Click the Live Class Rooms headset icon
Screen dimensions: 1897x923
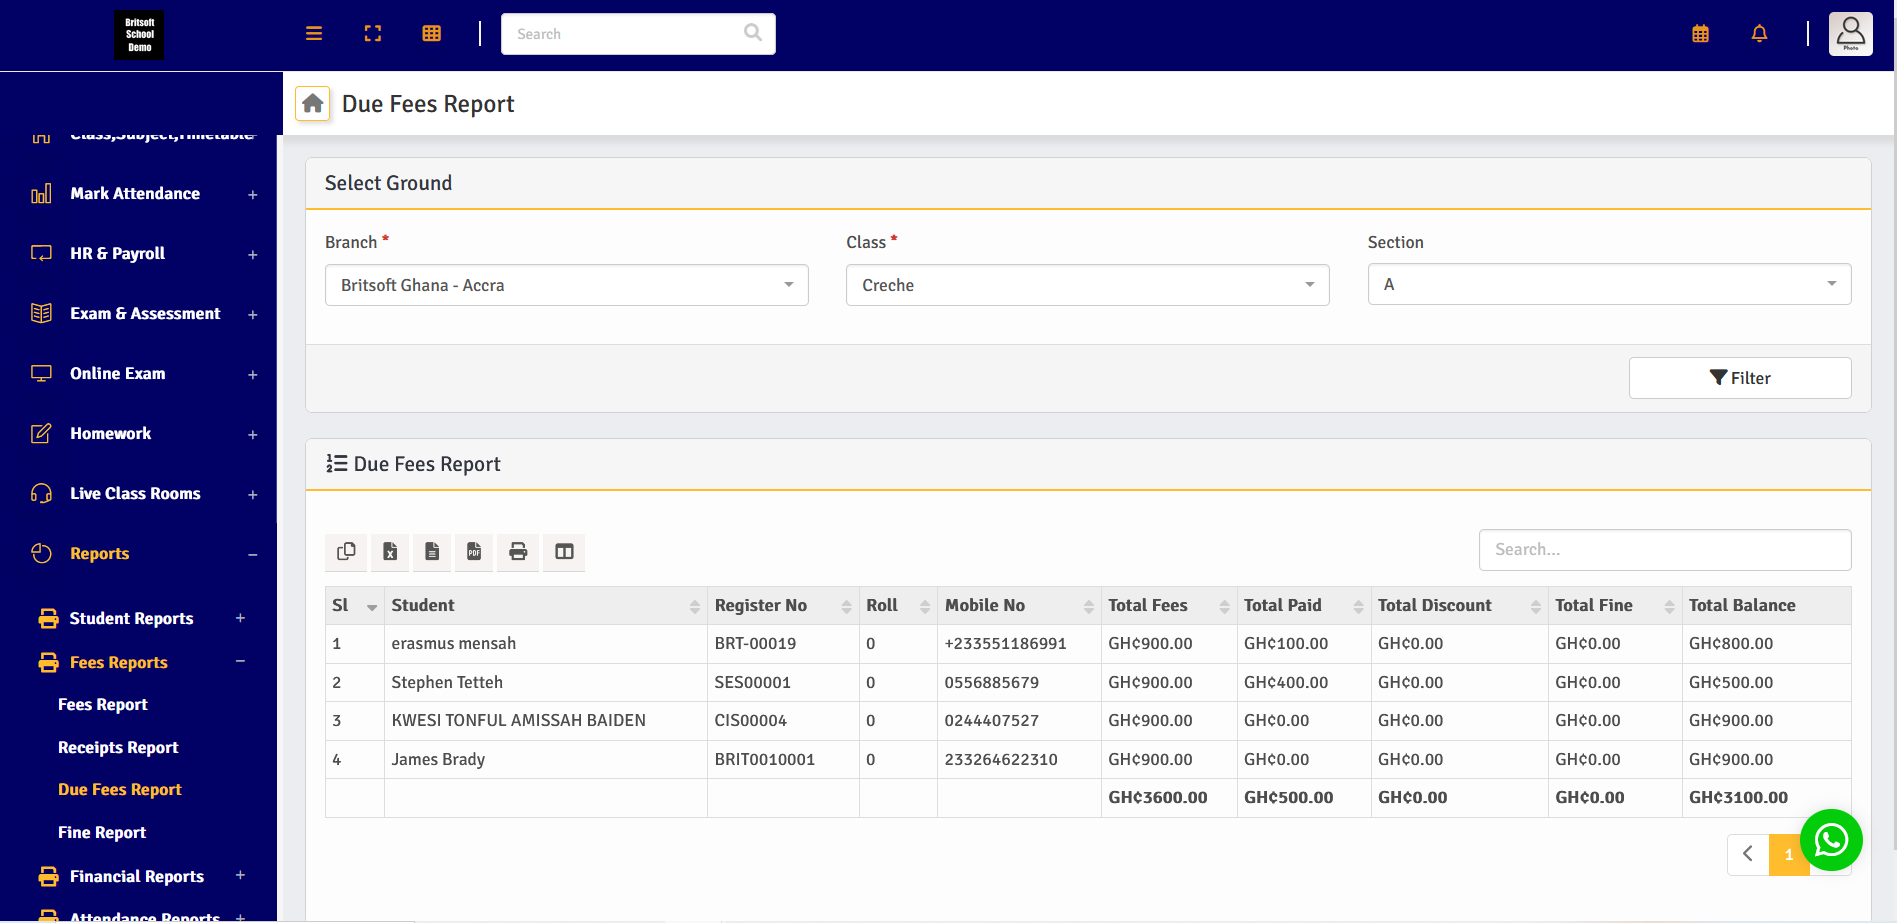[41, 494]
